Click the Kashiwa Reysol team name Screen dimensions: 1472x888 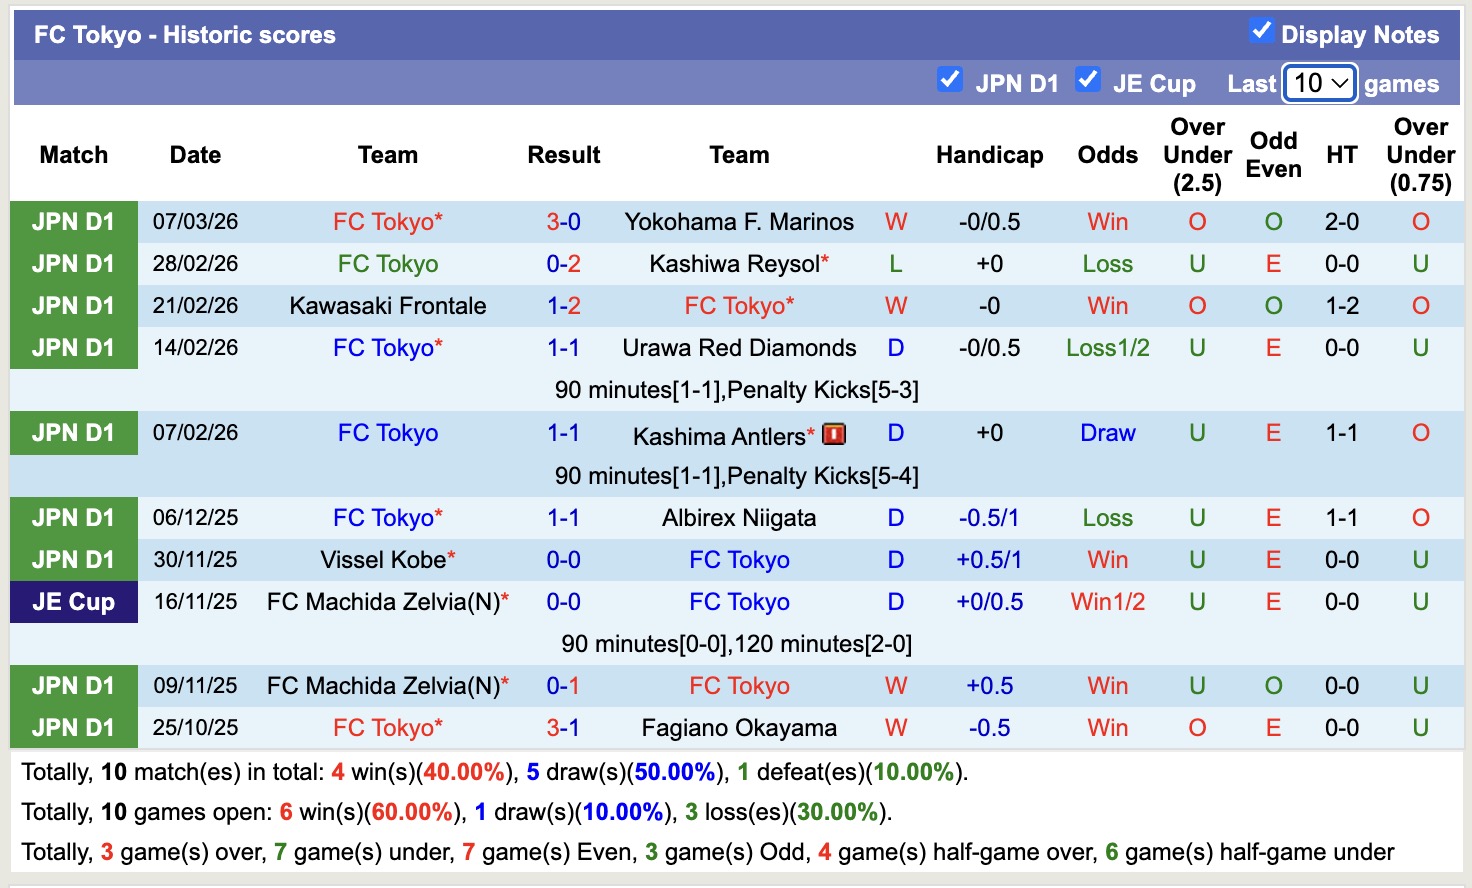[735, 263]
